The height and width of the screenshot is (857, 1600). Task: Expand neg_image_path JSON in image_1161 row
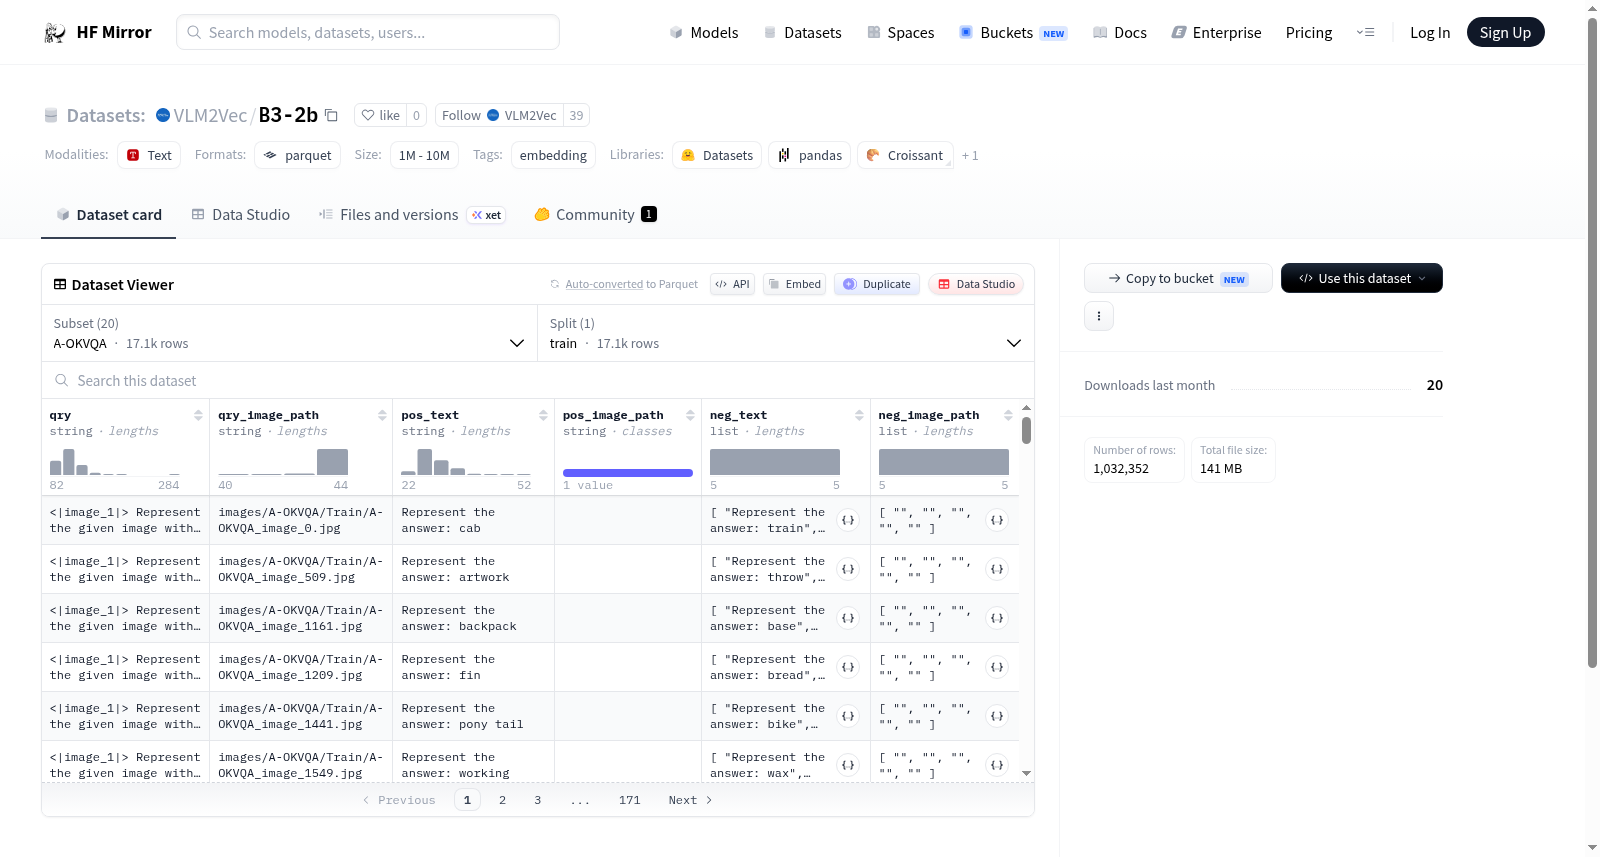click(x=997, y=618)
